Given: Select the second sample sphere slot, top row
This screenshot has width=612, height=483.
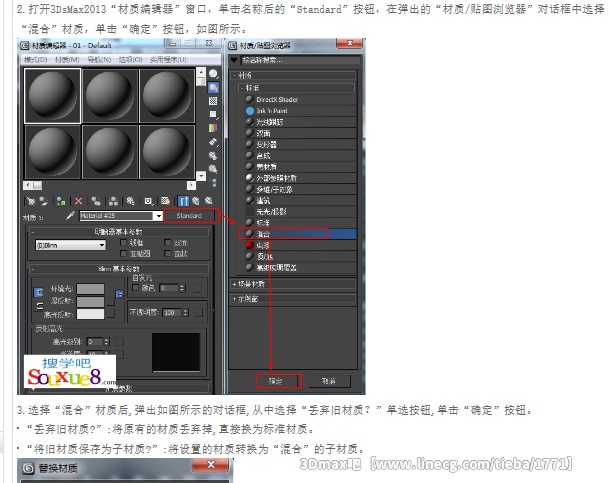Looking at the screenshot, I should (x=109, y=96).
